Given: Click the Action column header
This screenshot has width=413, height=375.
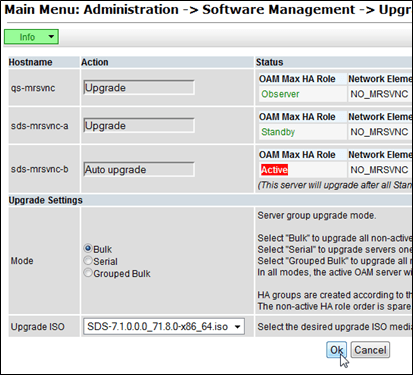Looking at the screenshot, I should coord(95,62).
